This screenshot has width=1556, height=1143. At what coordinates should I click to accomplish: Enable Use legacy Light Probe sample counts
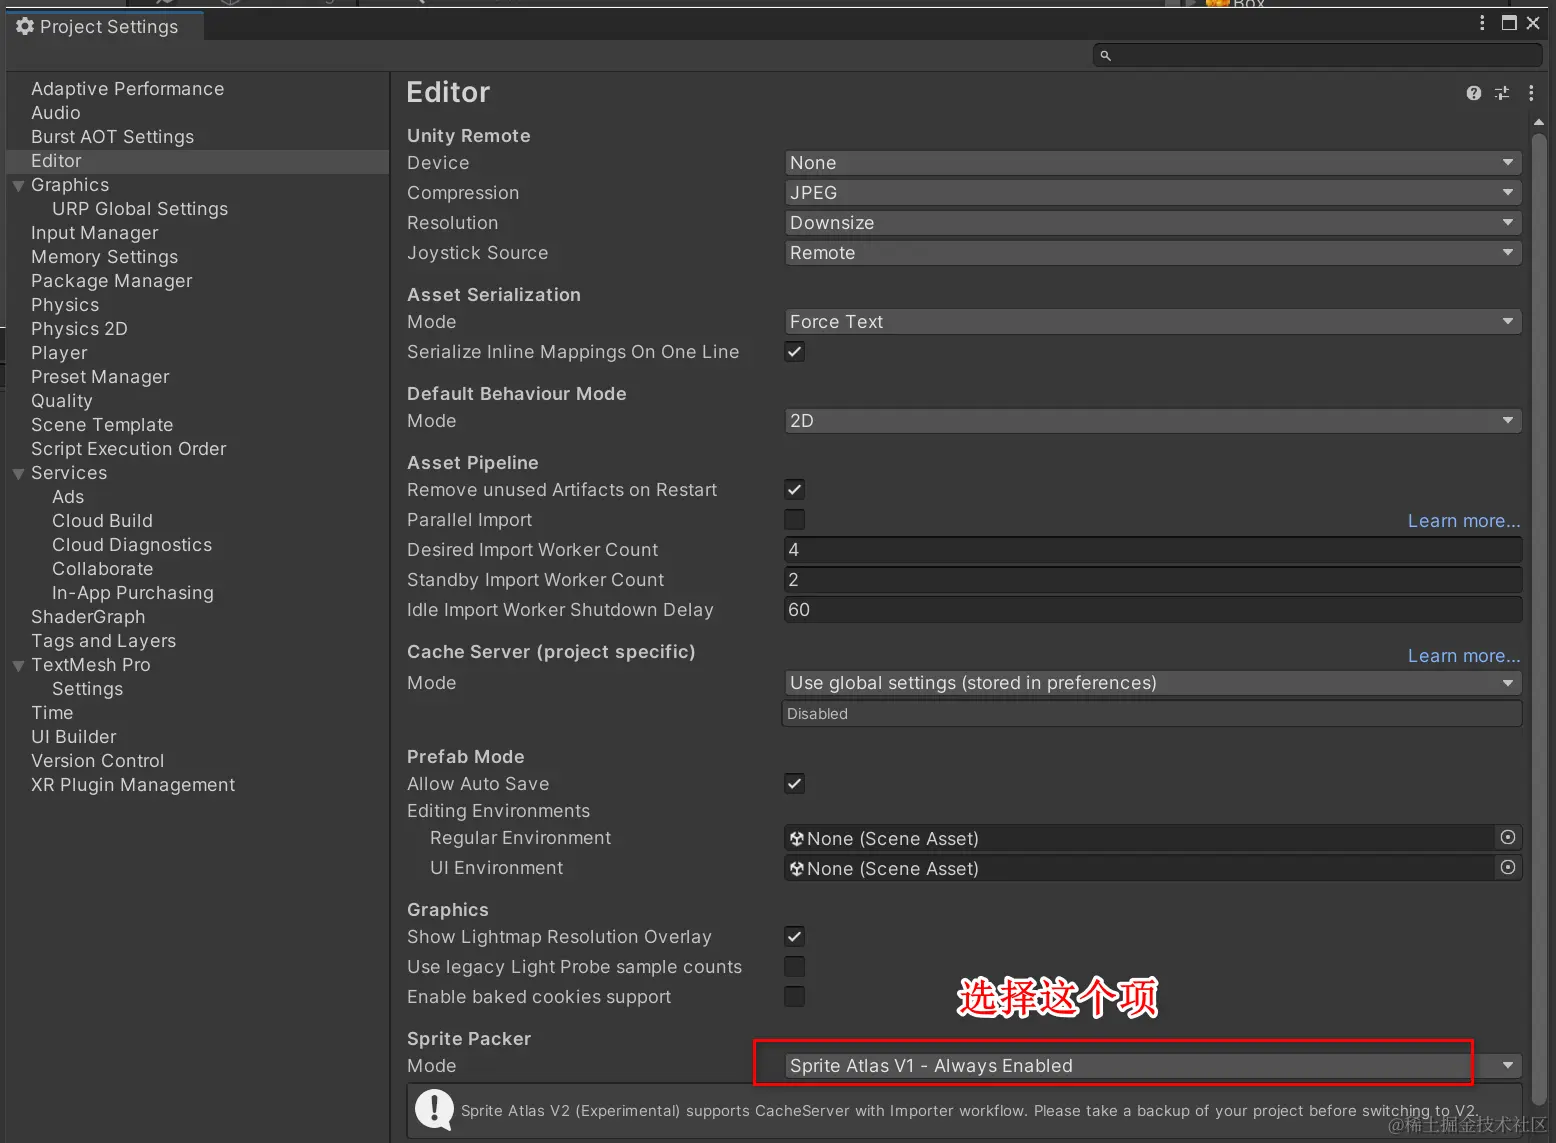(x=795, y=967)
